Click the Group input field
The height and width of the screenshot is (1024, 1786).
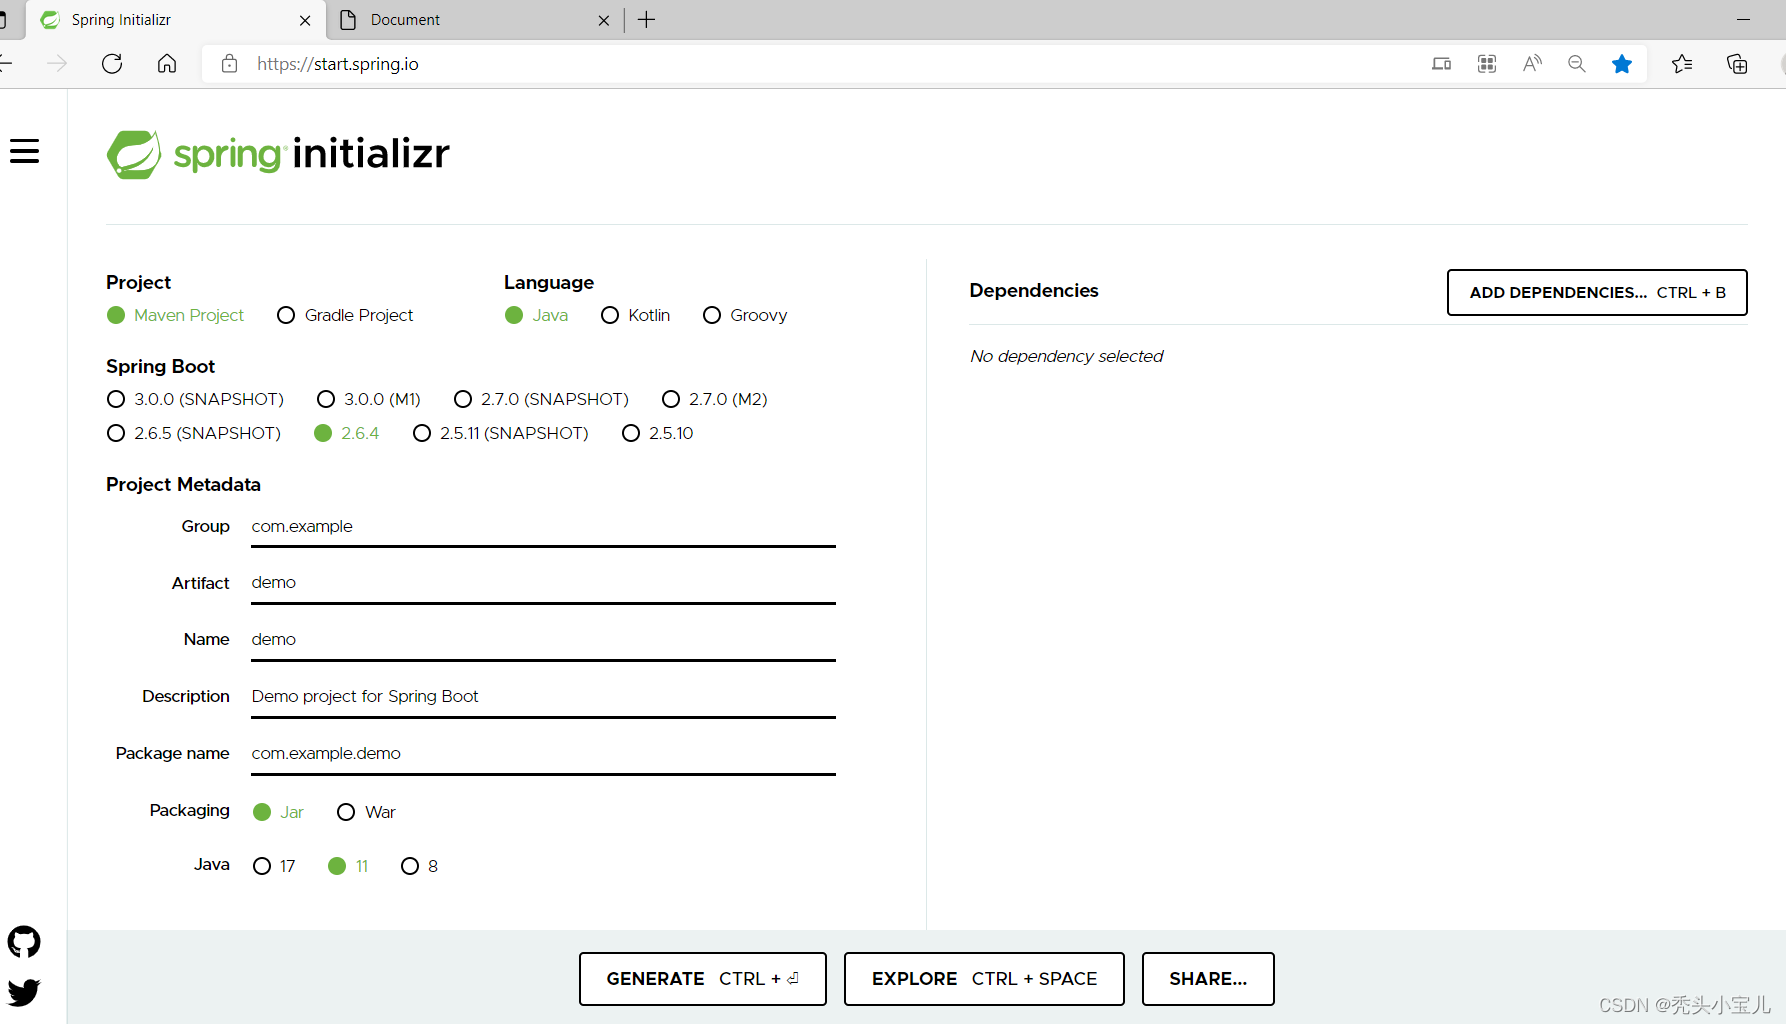(x=543, y=527)
